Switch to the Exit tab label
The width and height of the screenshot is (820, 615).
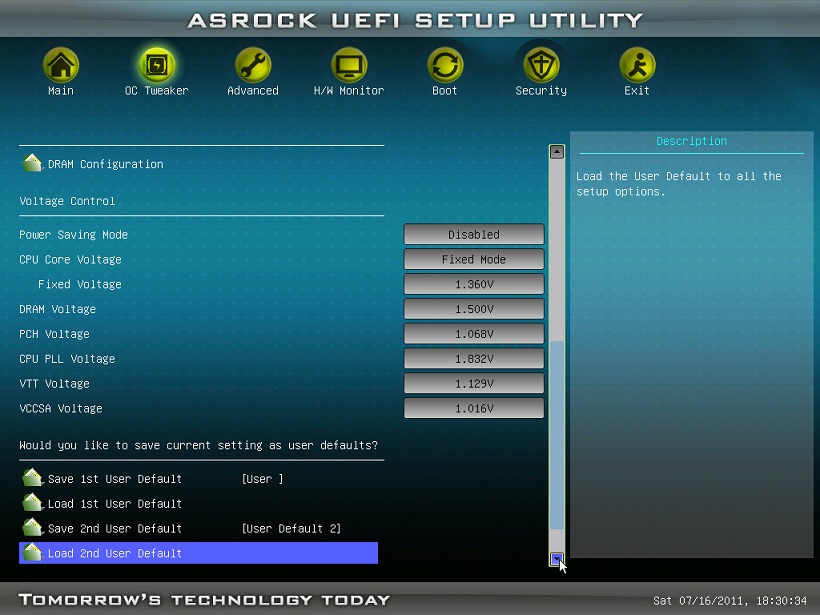click(x=637, y=90)
